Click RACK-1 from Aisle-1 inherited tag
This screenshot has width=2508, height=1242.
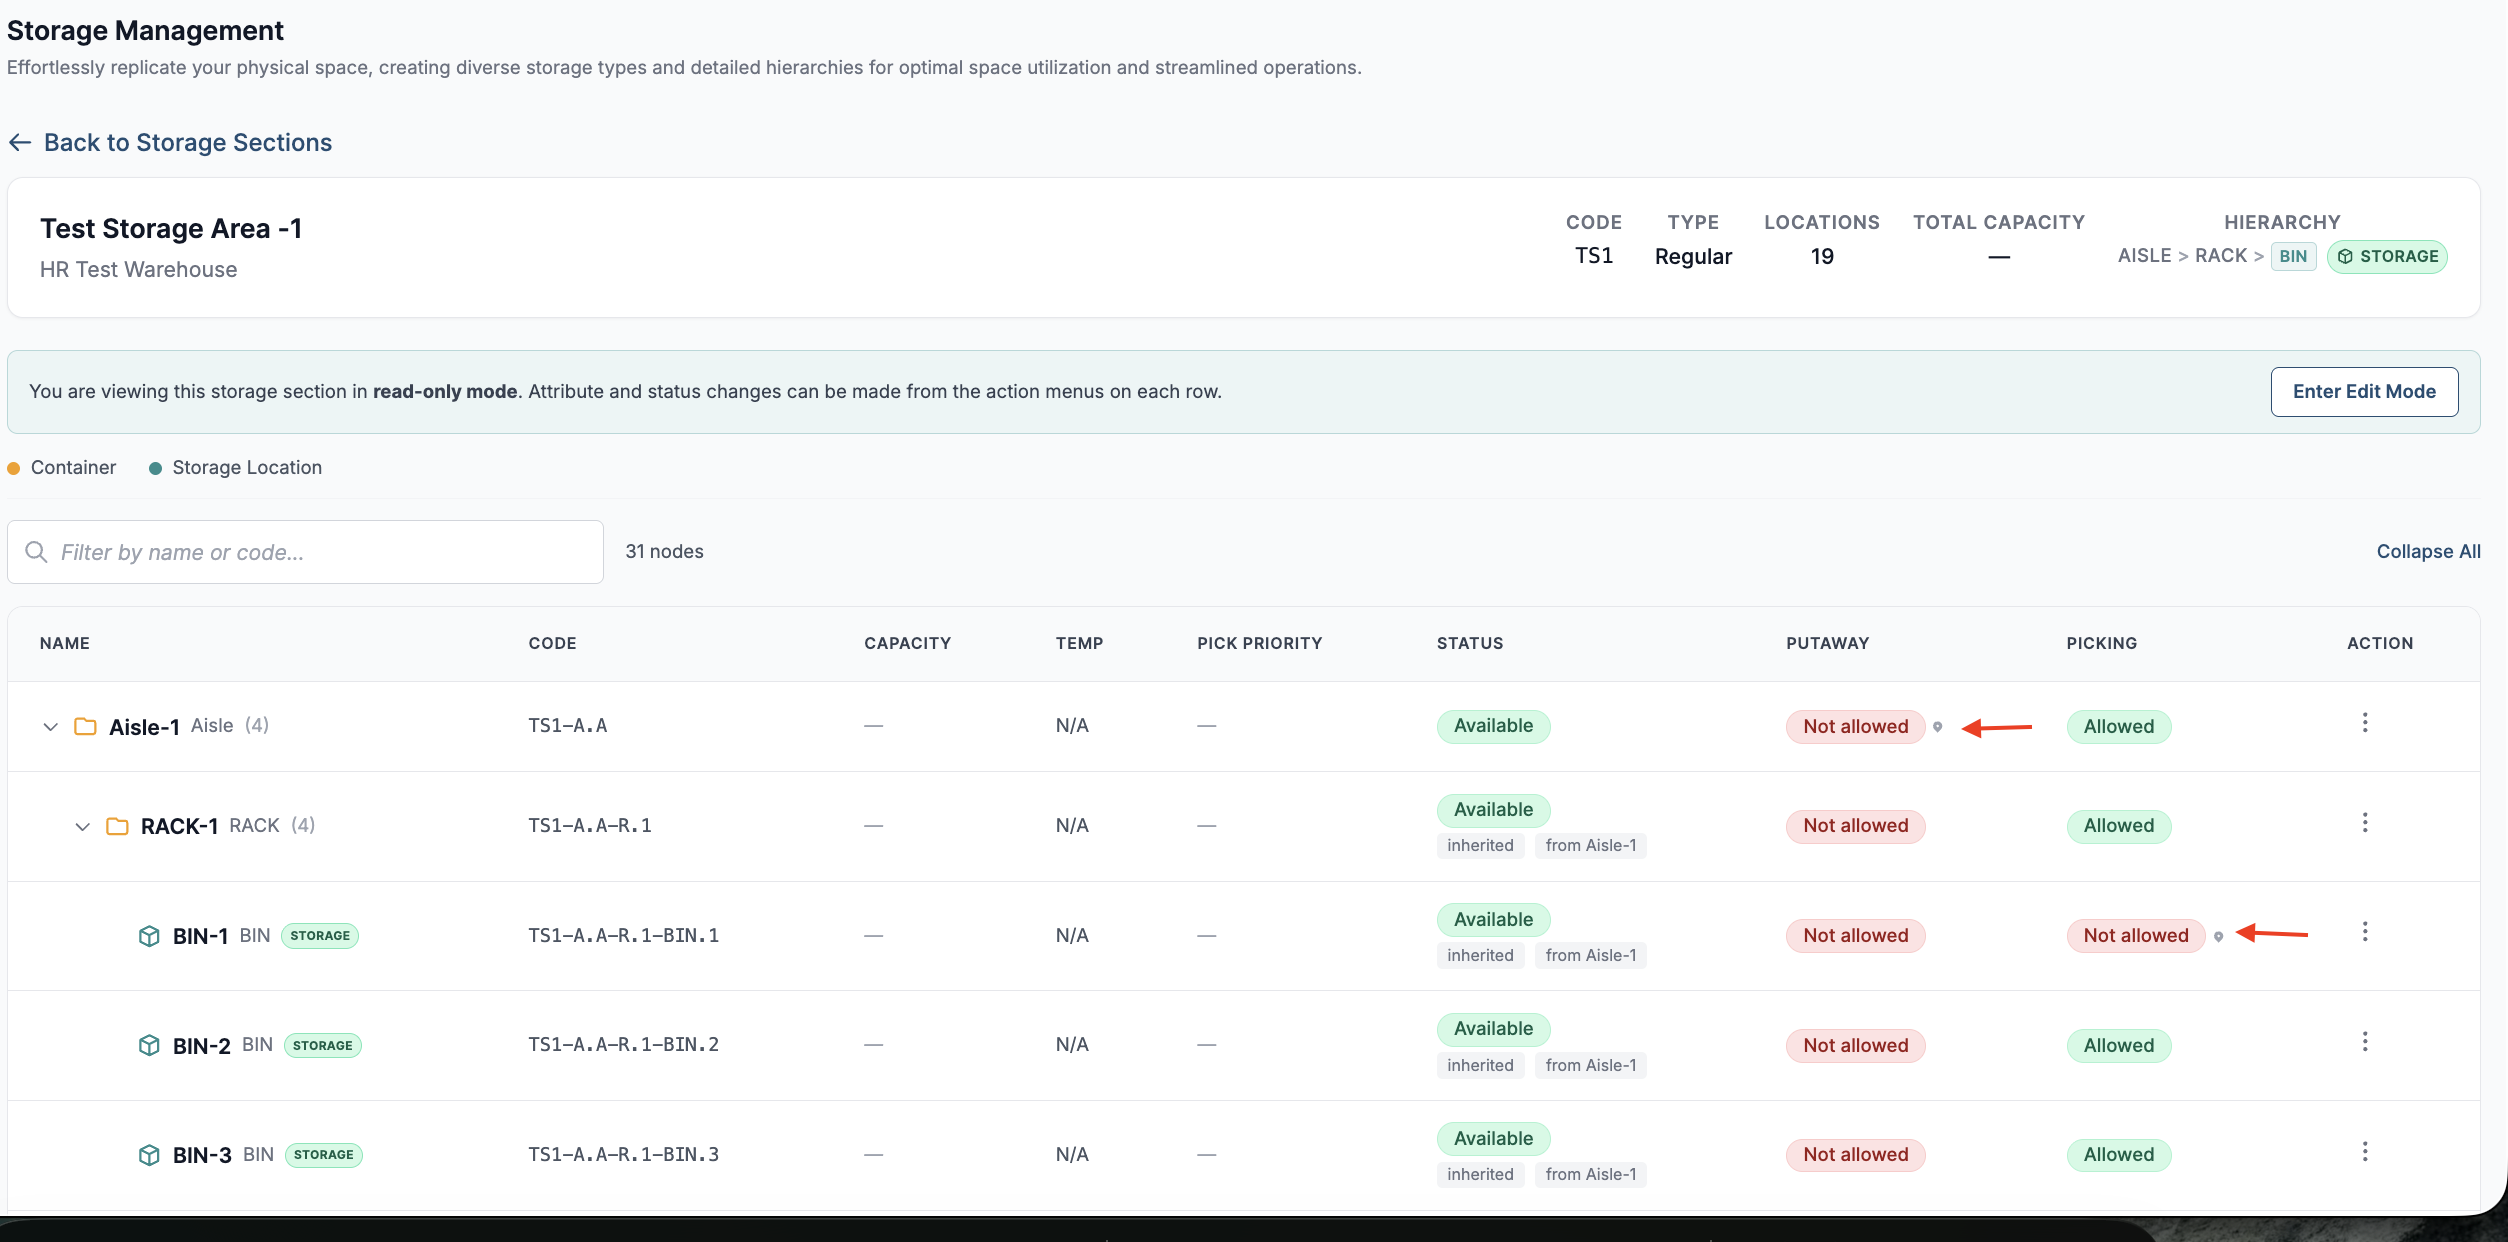click(x=1590, y=846)
